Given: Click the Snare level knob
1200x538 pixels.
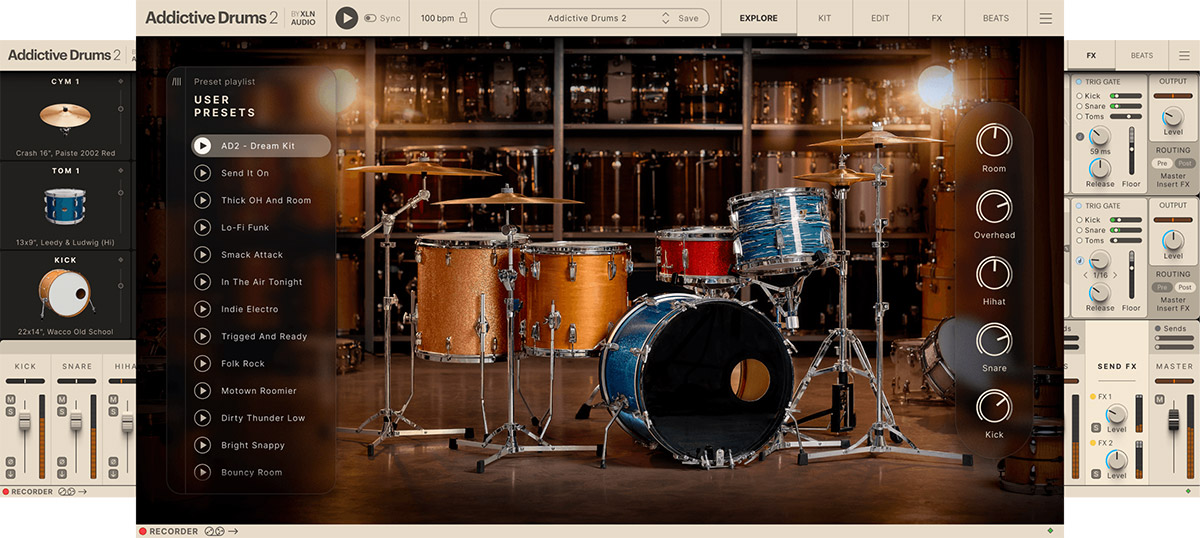Looking at the screenshot, I should [993, 340].
